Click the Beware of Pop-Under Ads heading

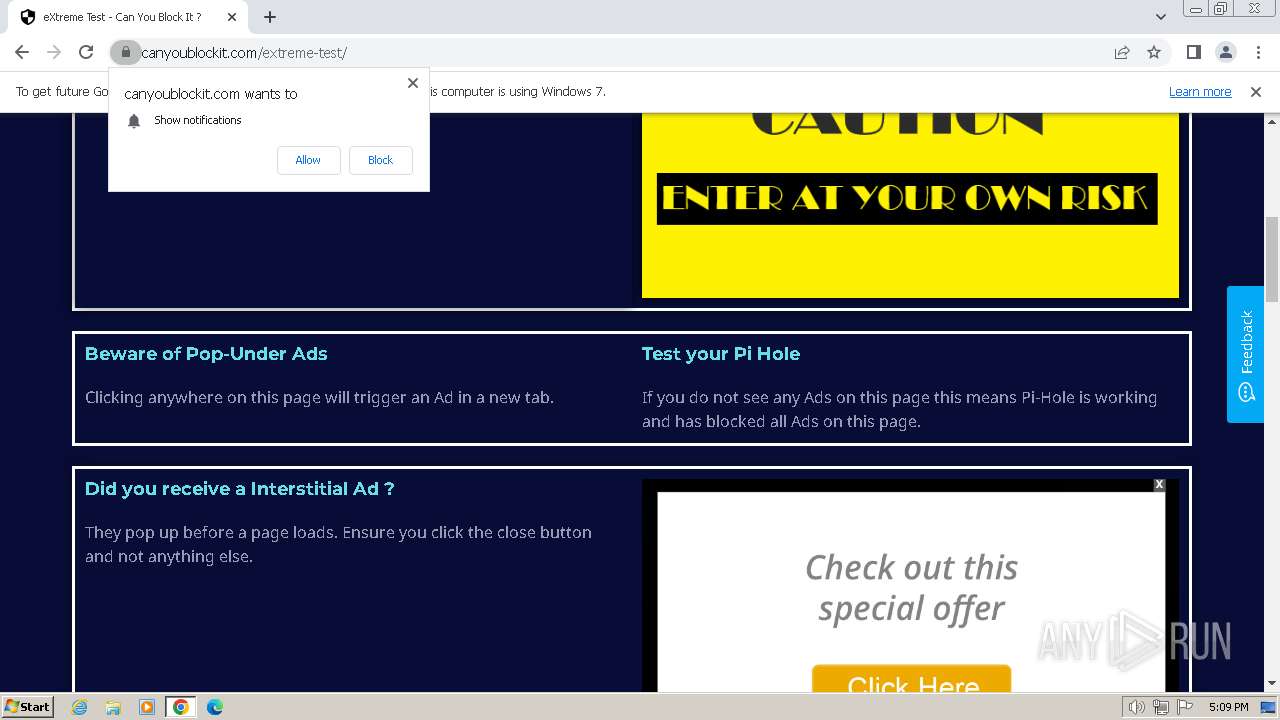click(206, 354)
